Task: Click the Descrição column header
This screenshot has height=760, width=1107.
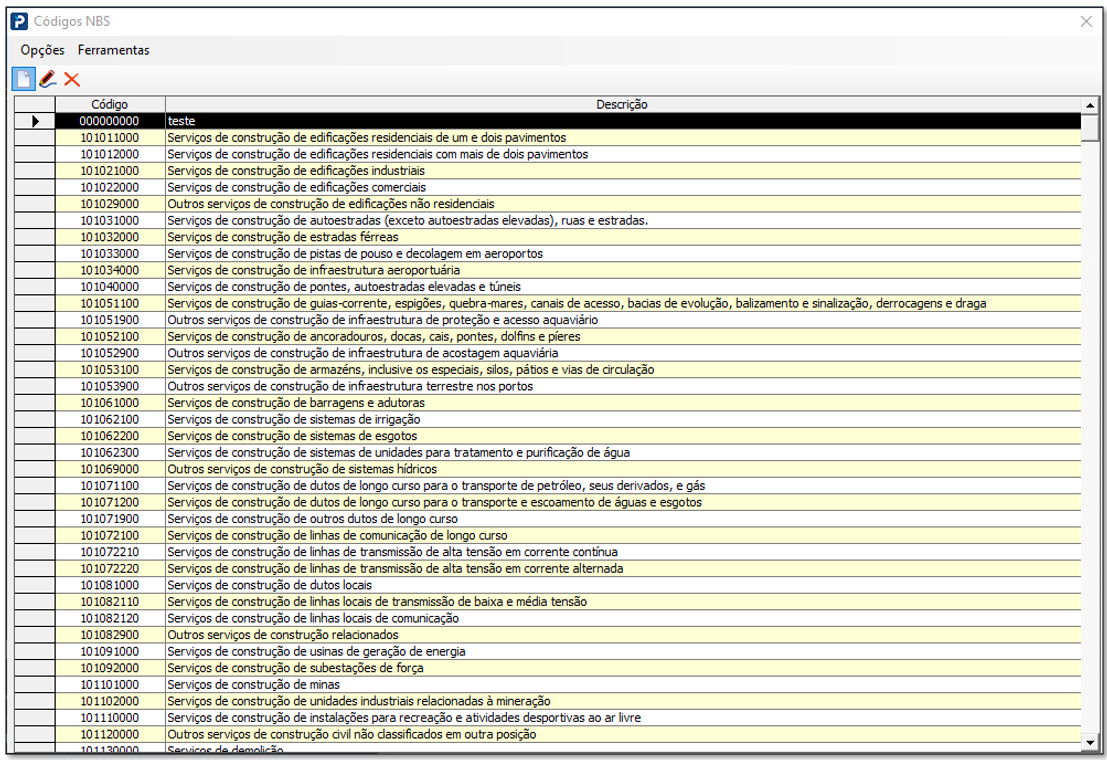Action: (623, 105)
